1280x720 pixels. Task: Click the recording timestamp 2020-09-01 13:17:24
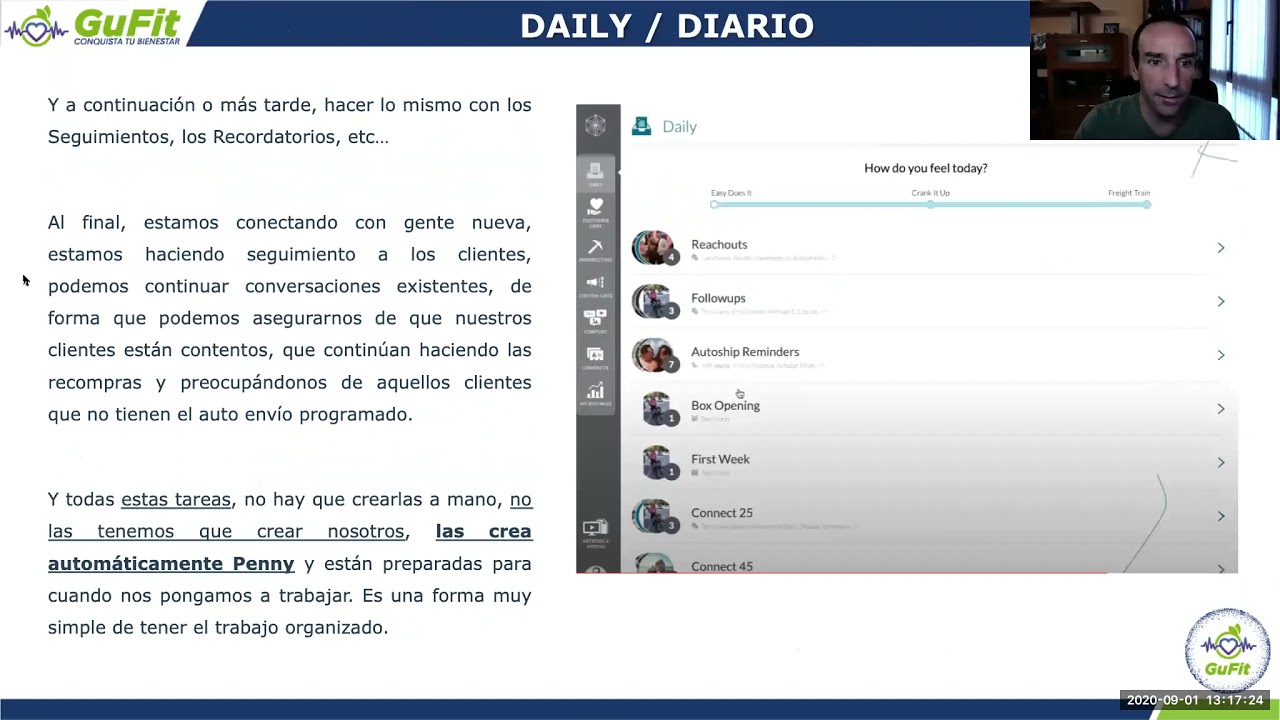pyautogui.click(x=1195, y=700)
